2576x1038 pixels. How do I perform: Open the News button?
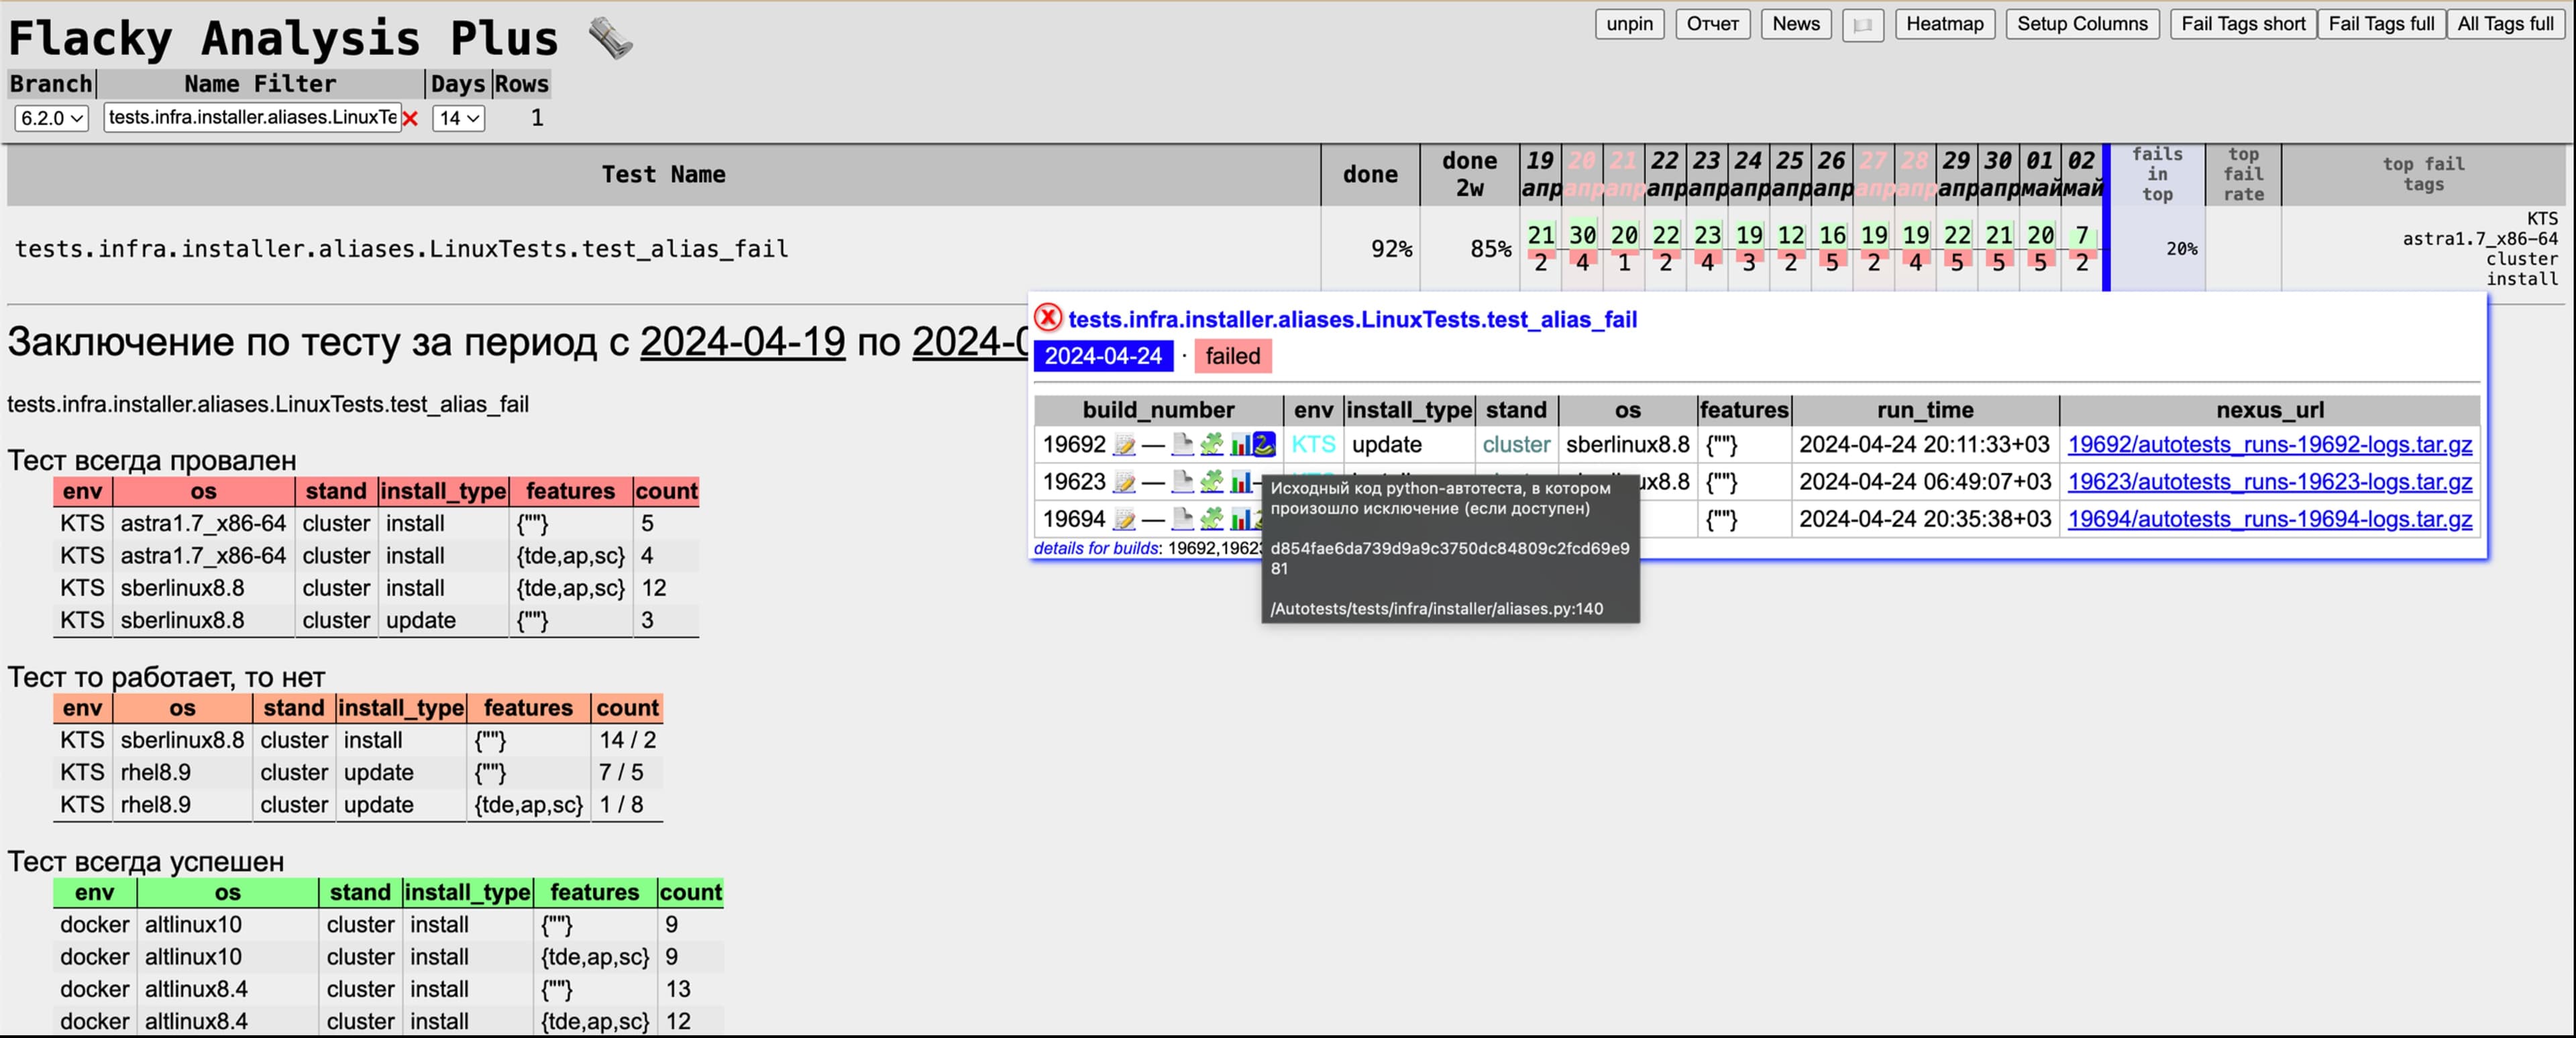coord(1796,24)
